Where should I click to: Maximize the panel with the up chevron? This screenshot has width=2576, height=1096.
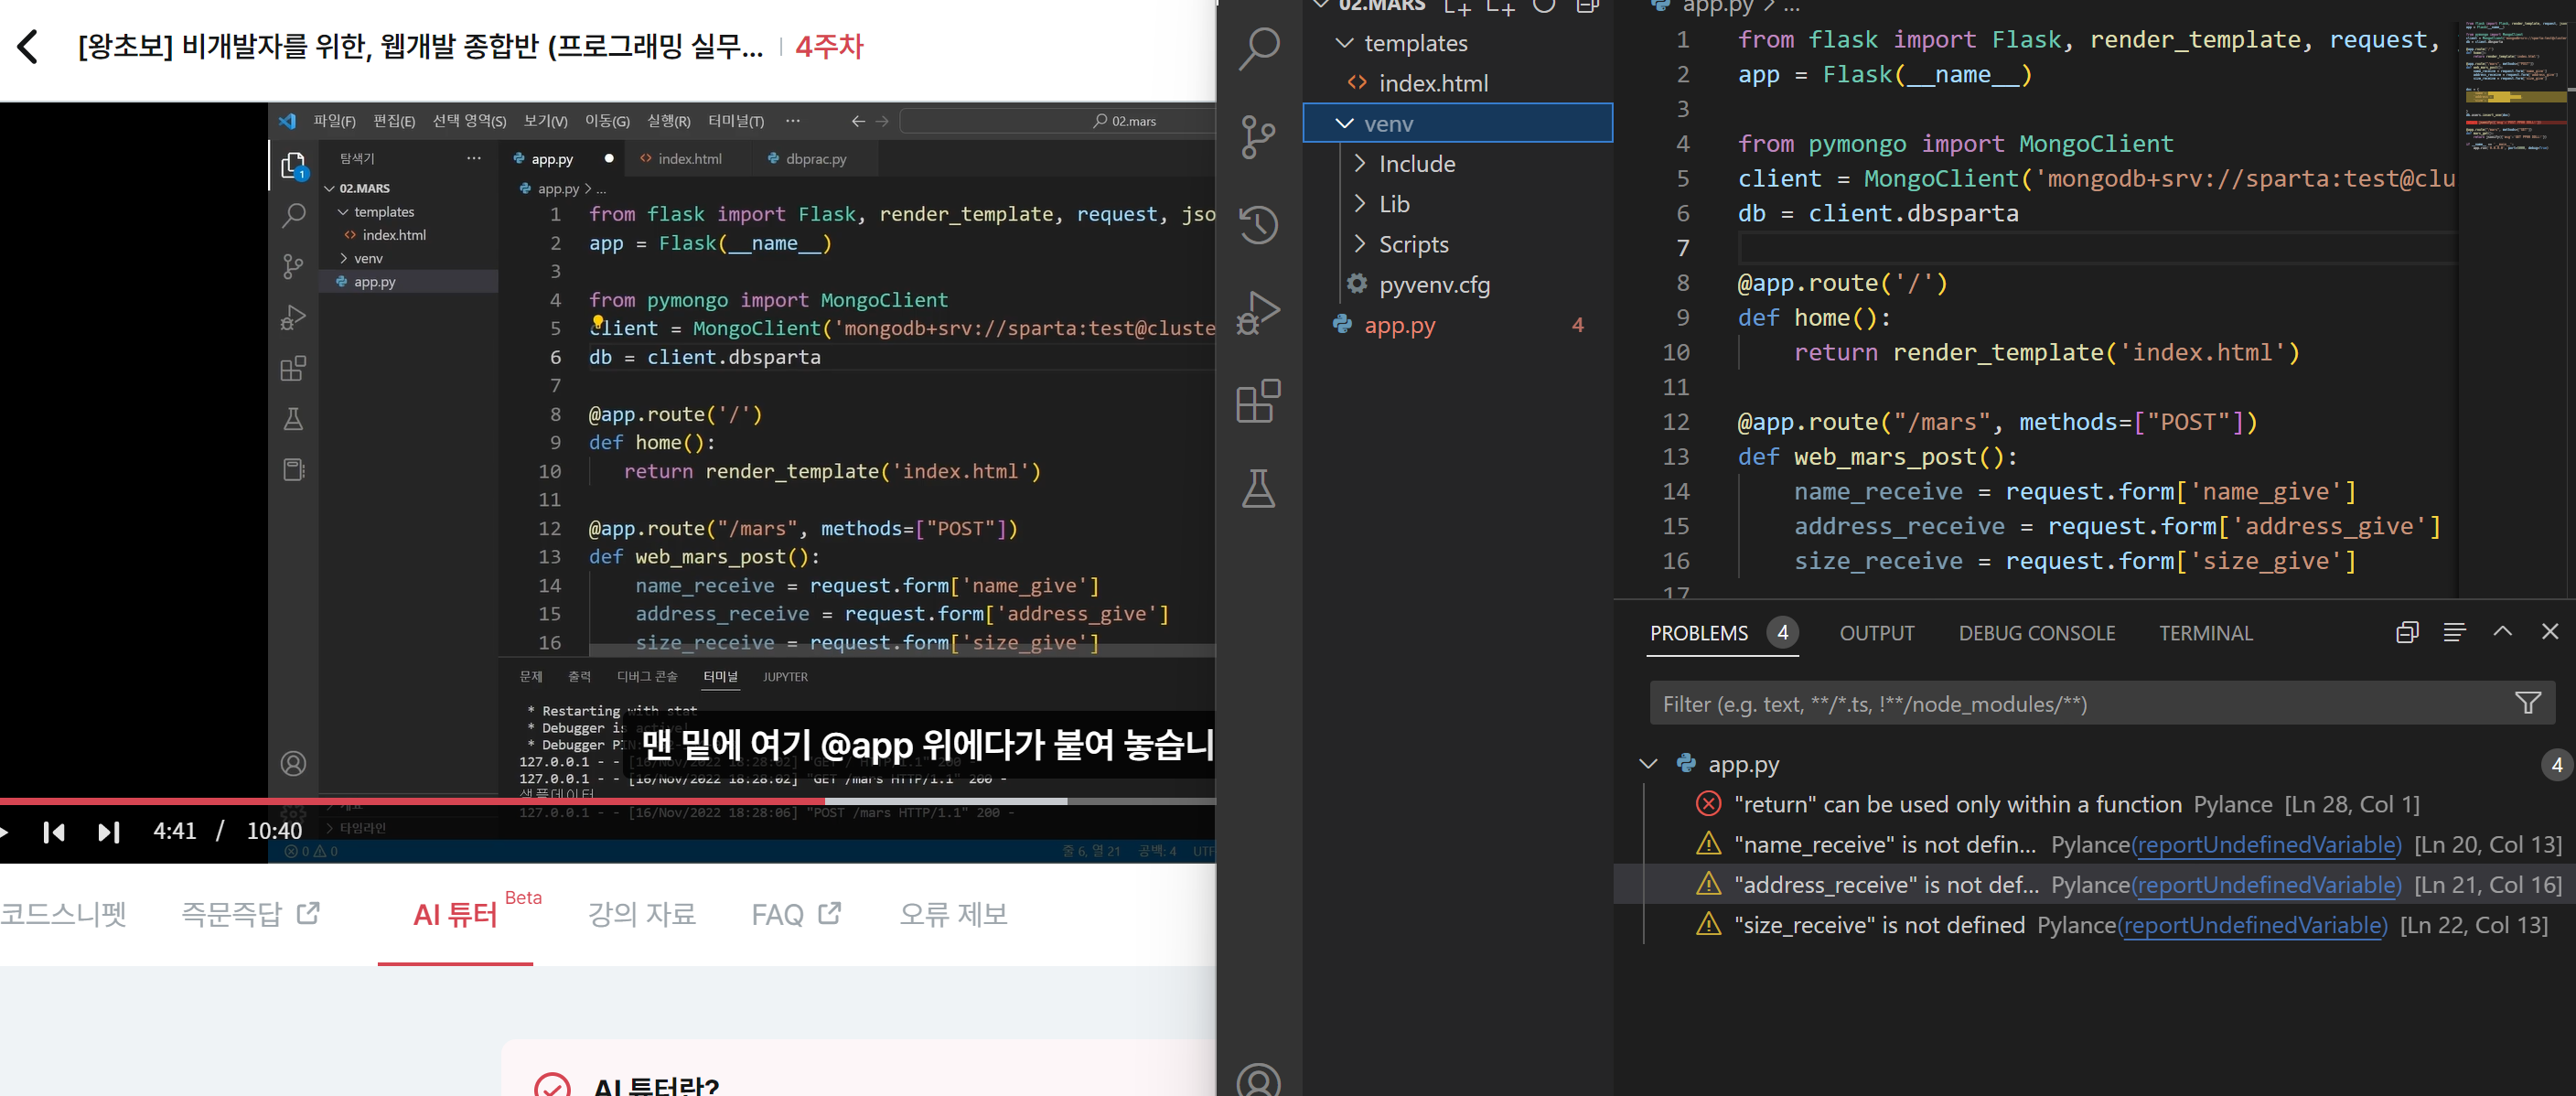tap(2502, 631)
